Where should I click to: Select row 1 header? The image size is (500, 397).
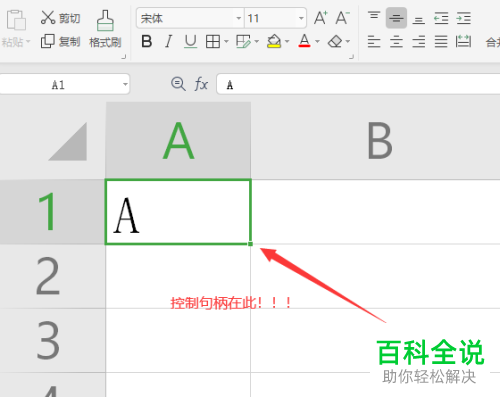click(x=52, y=212)
